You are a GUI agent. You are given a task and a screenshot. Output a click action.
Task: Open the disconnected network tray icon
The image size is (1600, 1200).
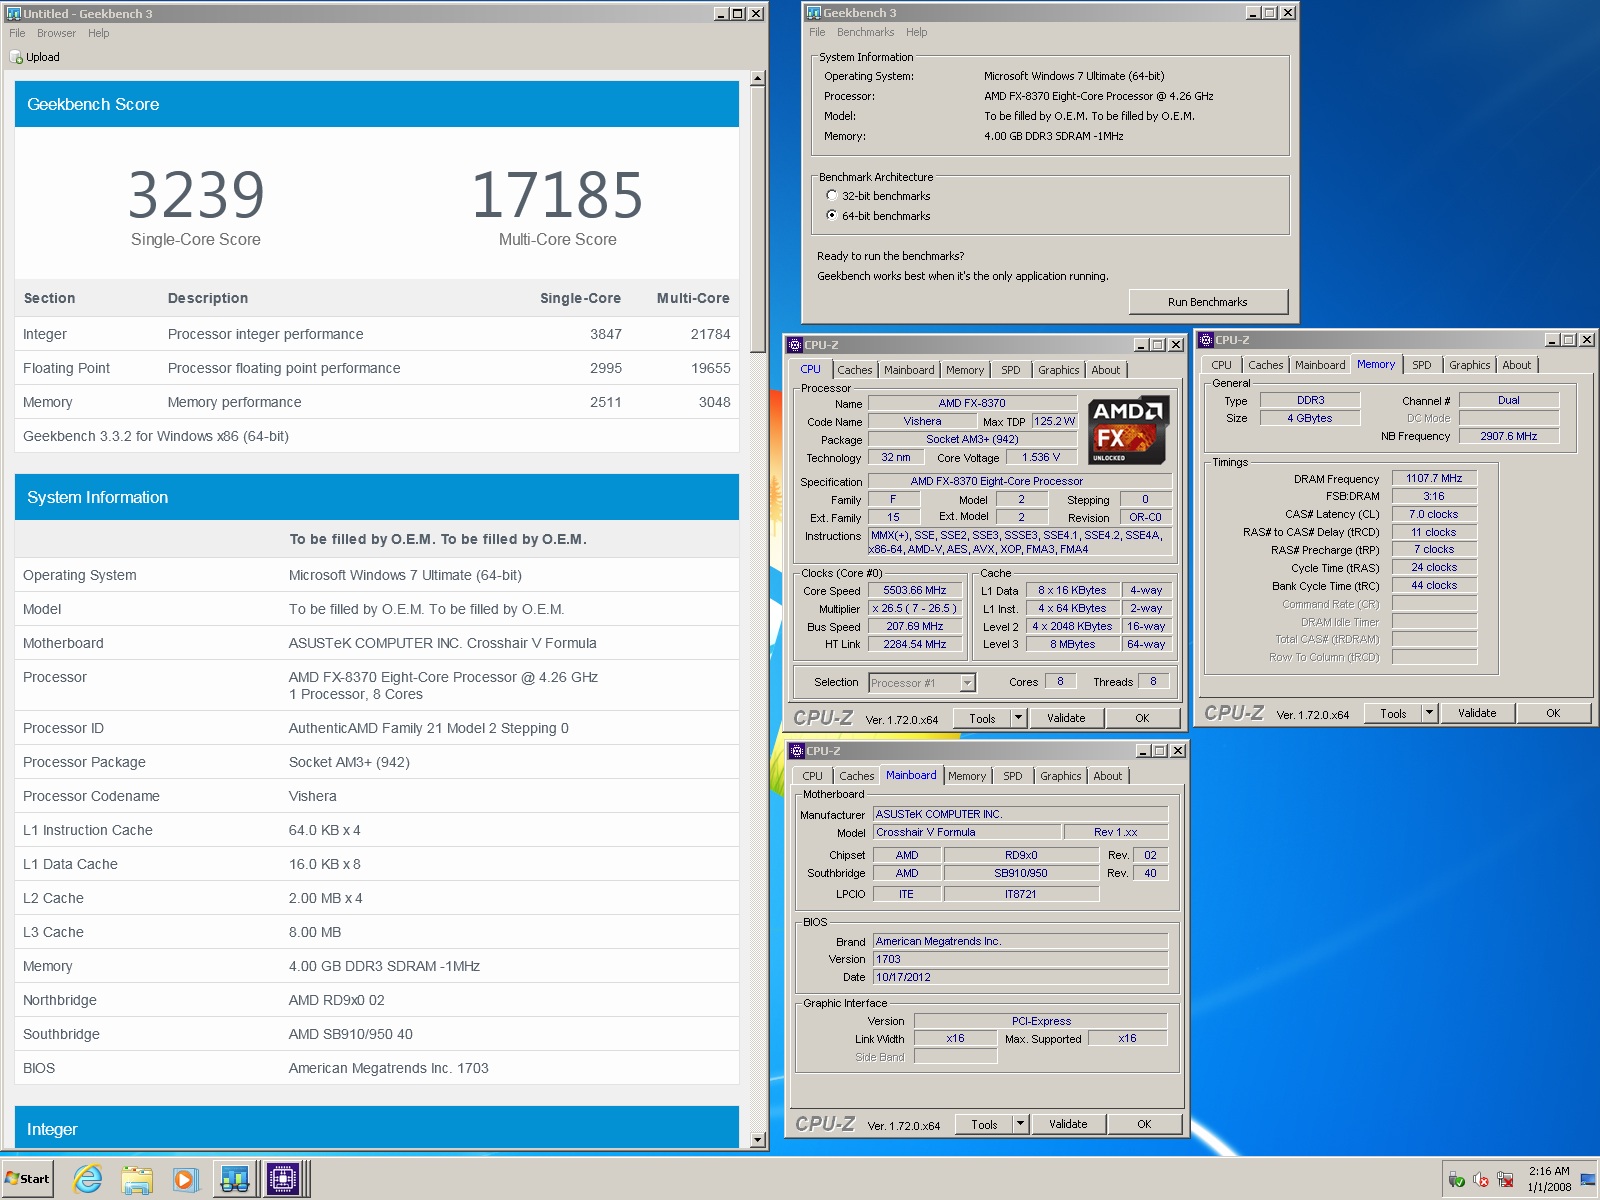1505,1180
